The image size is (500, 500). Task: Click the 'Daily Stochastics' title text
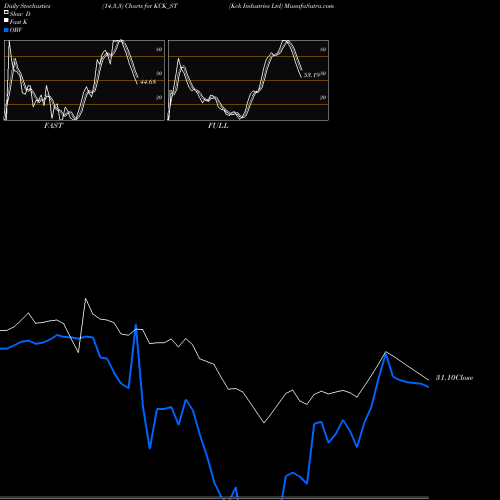click(x=27, y=6)
